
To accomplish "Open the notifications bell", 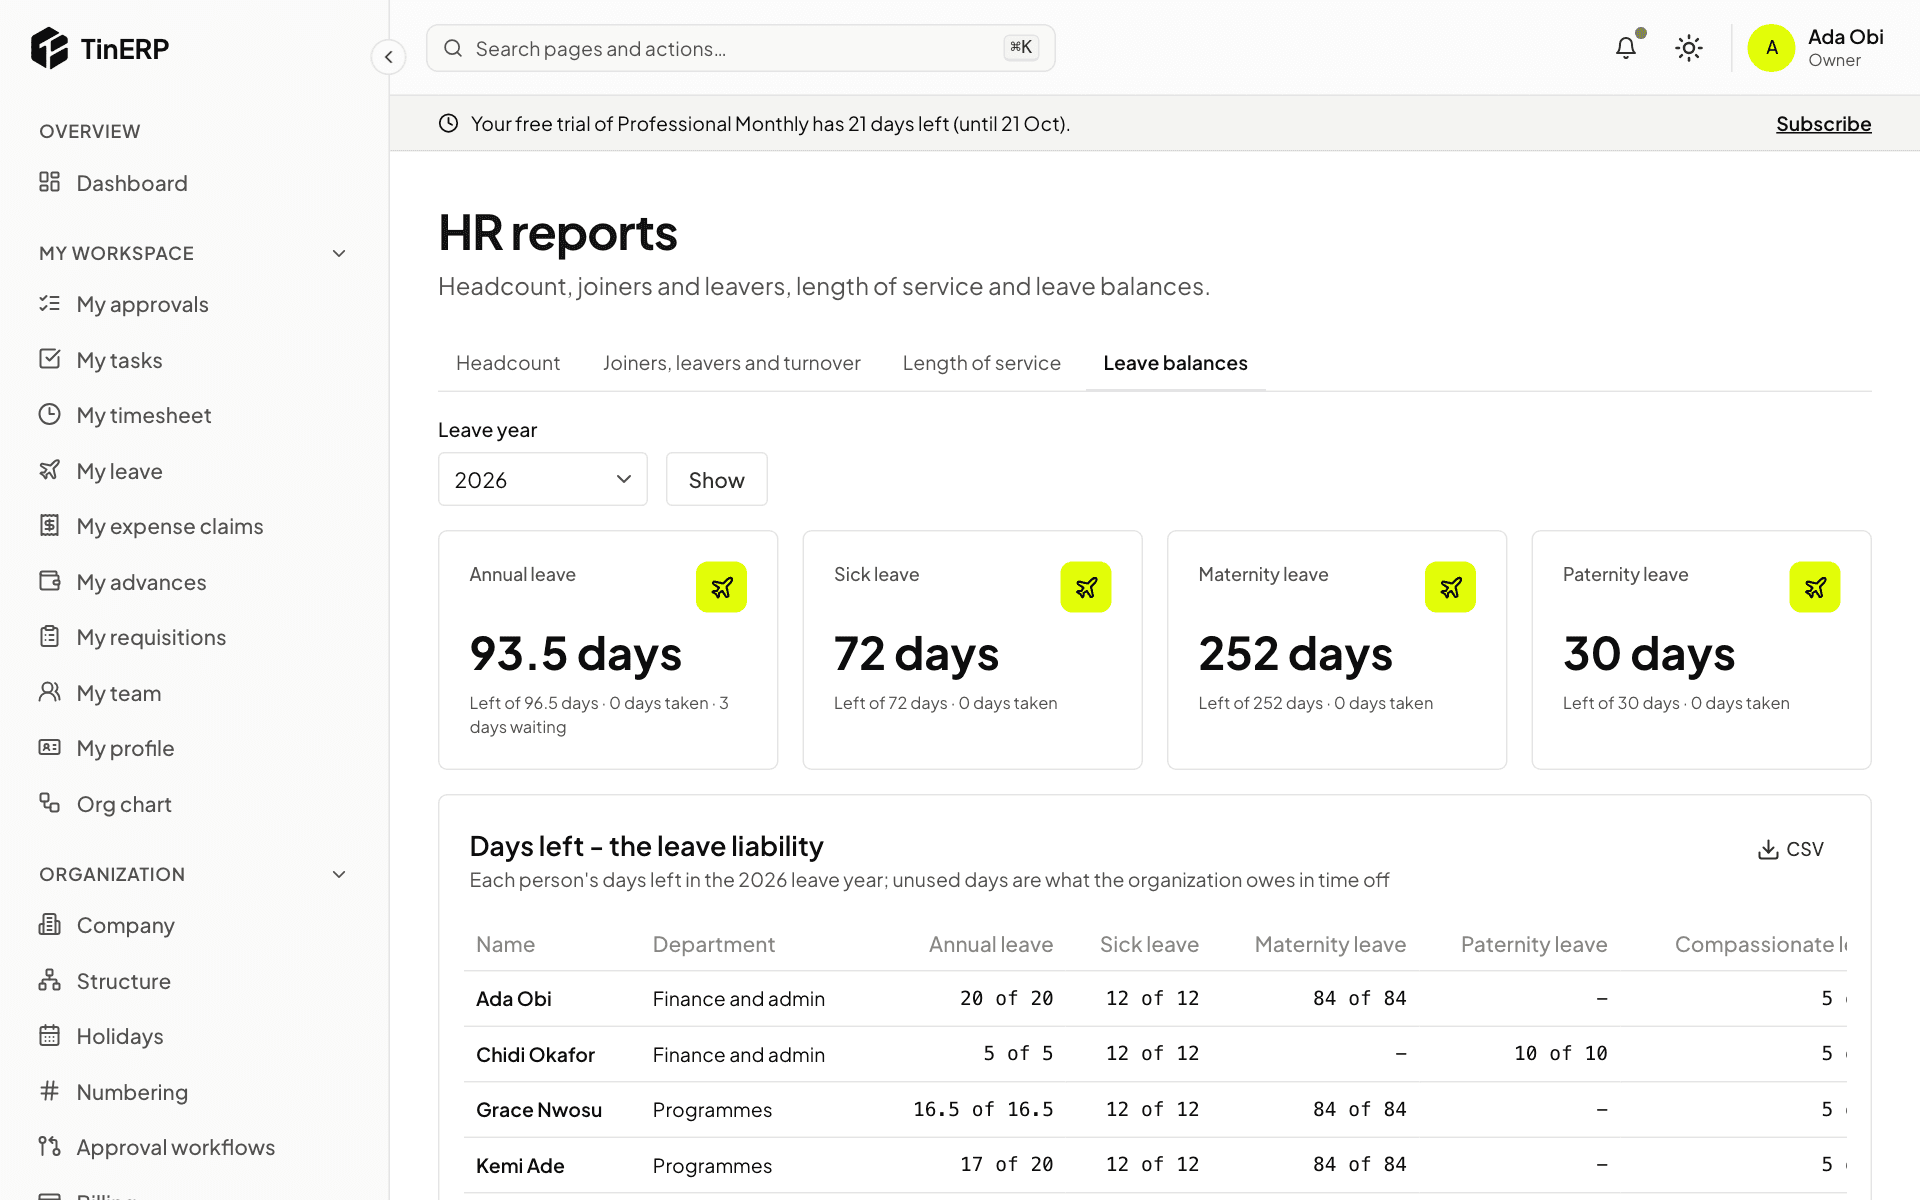I will [x=1626, y=48].
